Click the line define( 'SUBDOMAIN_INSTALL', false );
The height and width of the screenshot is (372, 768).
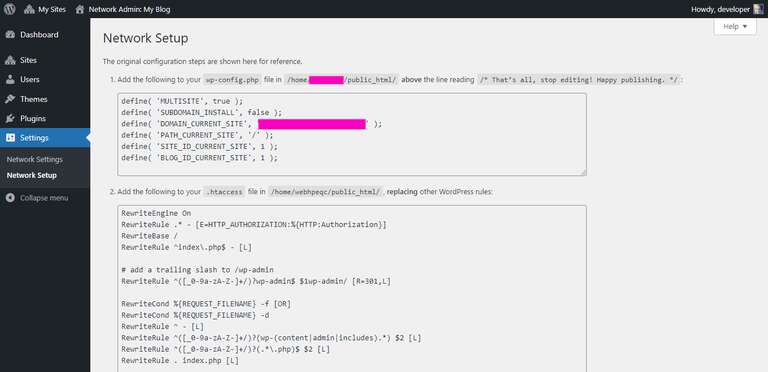[x=201, y=113]
